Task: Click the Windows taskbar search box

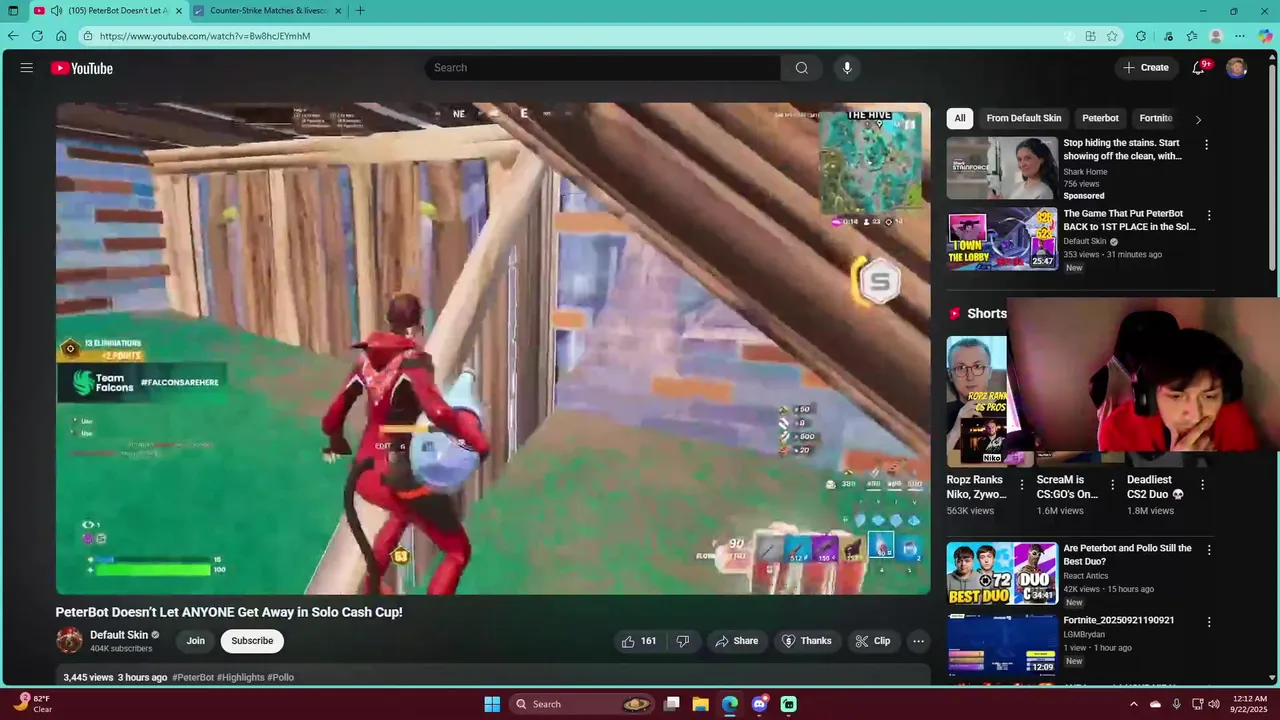Action: [x=582, y=704]
